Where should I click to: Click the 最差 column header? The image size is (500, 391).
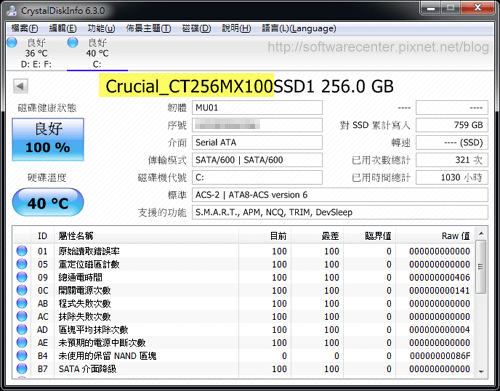[x=317, y=236]
